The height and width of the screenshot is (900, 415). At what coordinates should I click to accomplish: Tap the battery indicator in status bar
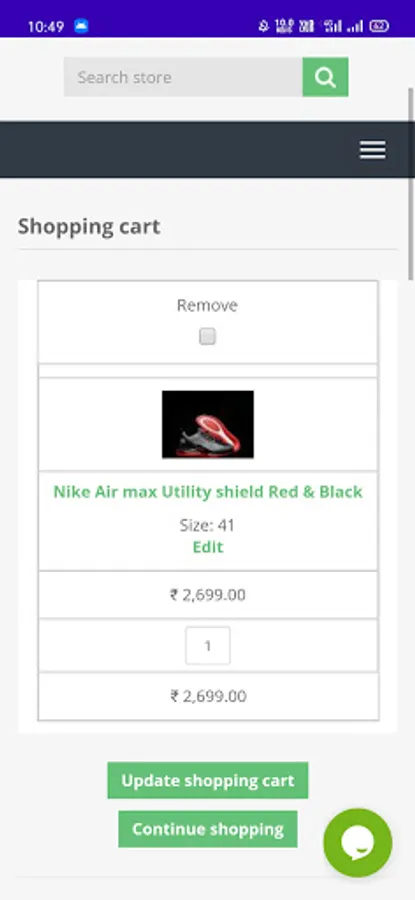click(379, 26)
